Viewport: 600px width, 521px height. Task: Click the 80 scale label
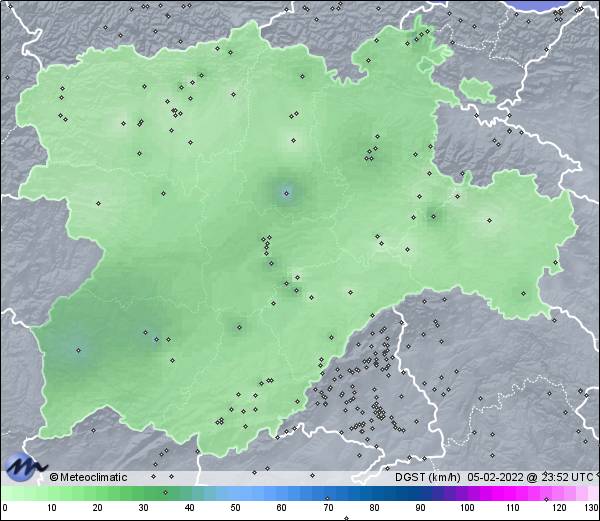tap(375, 508)
